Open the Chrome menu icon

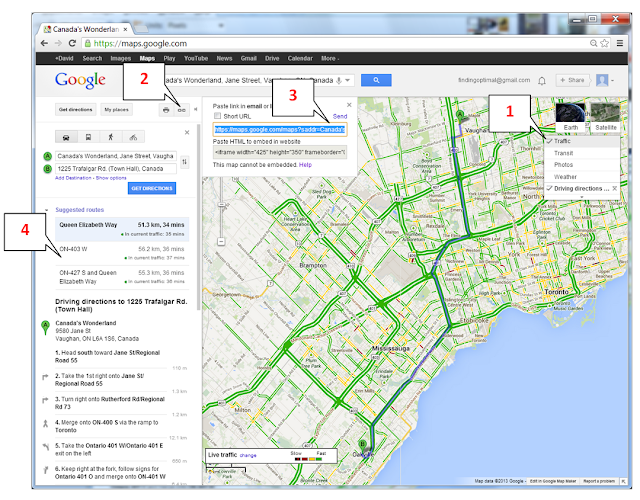620,43
